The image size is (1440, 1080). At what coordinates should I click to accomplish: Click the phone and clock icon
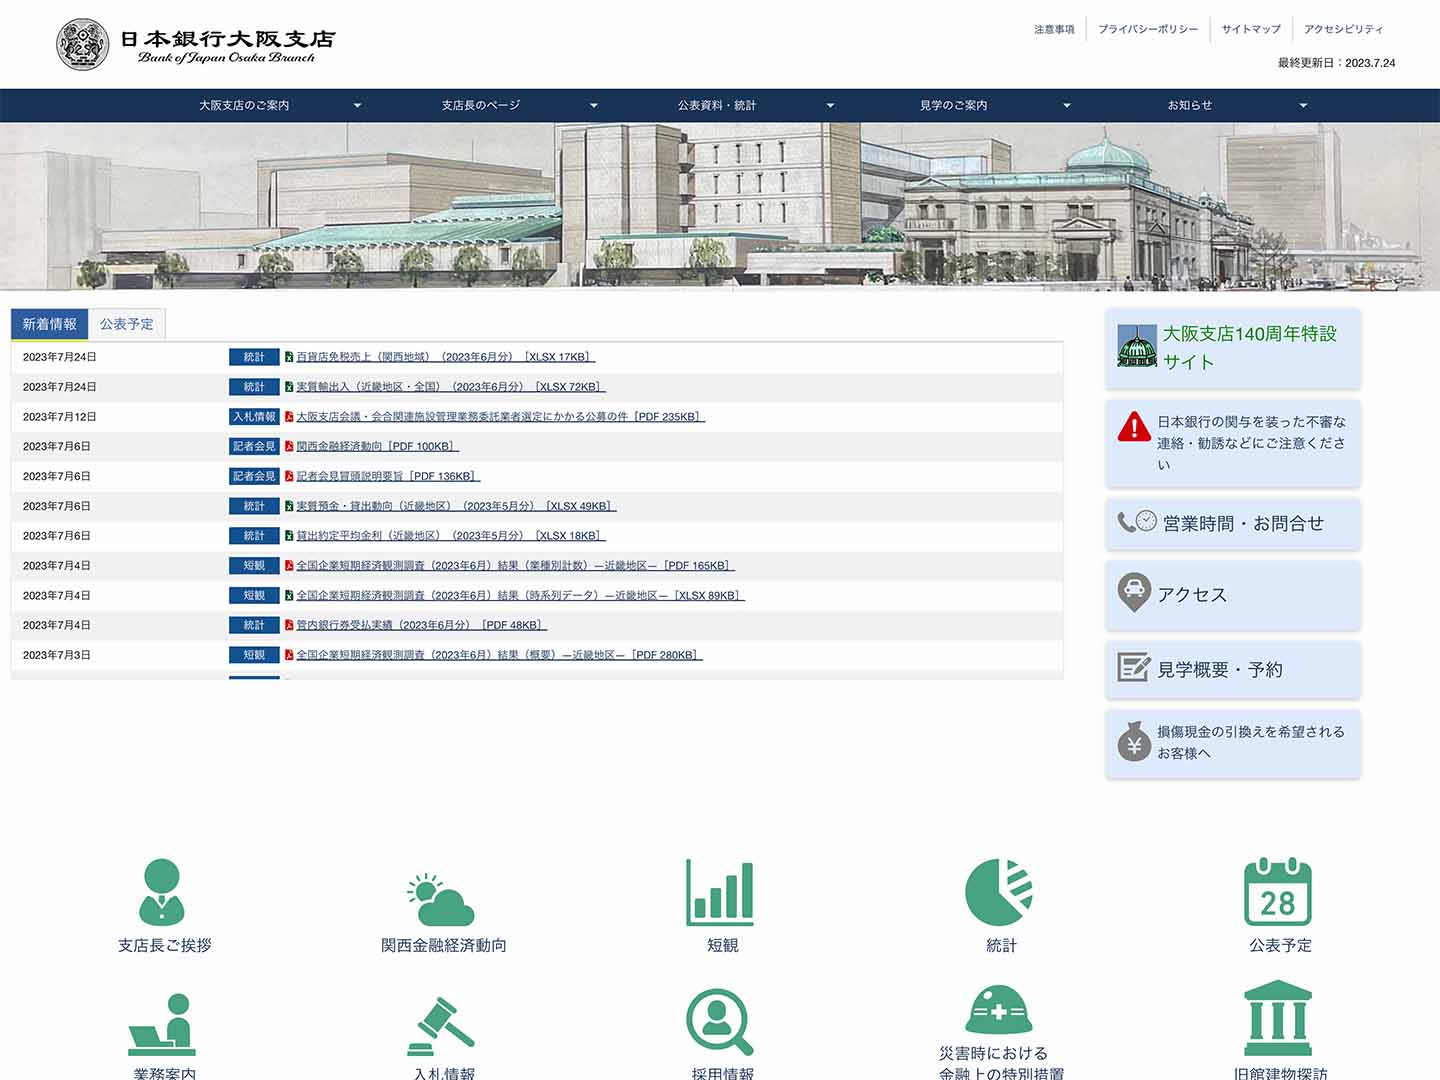(x=1137, y=521)
